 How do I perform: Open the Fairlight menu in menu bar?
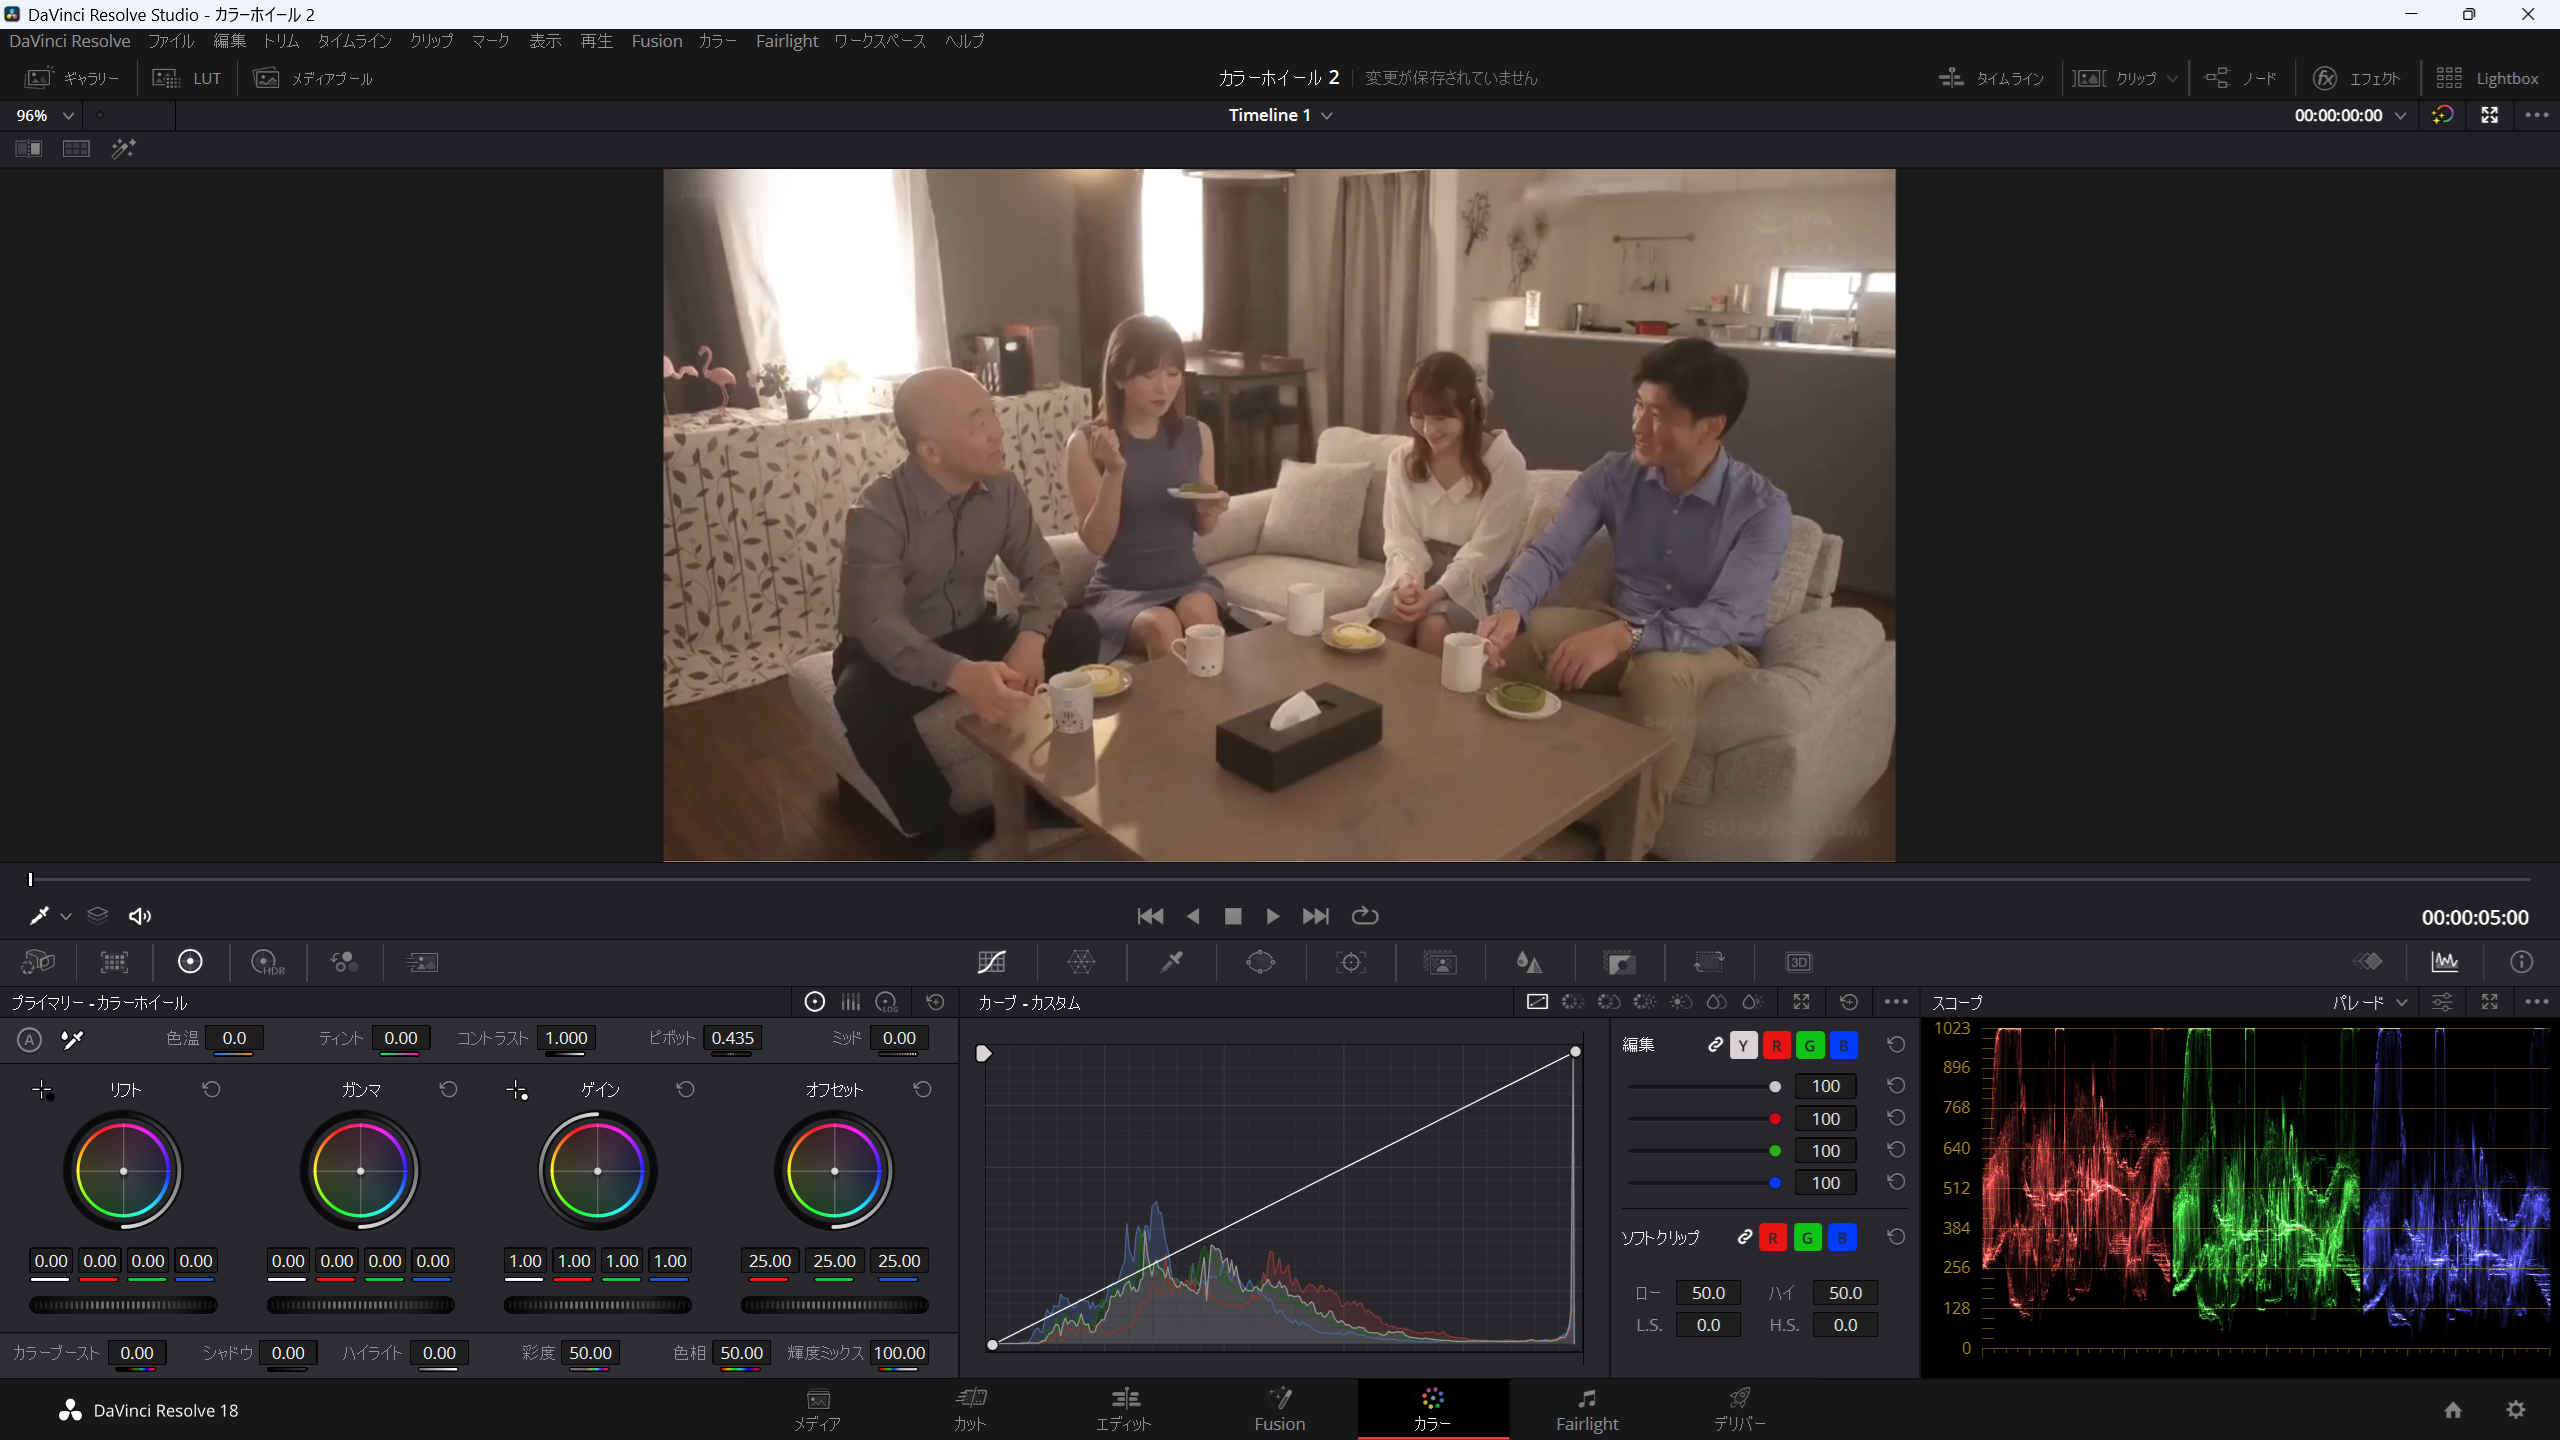tap(786, 41)
